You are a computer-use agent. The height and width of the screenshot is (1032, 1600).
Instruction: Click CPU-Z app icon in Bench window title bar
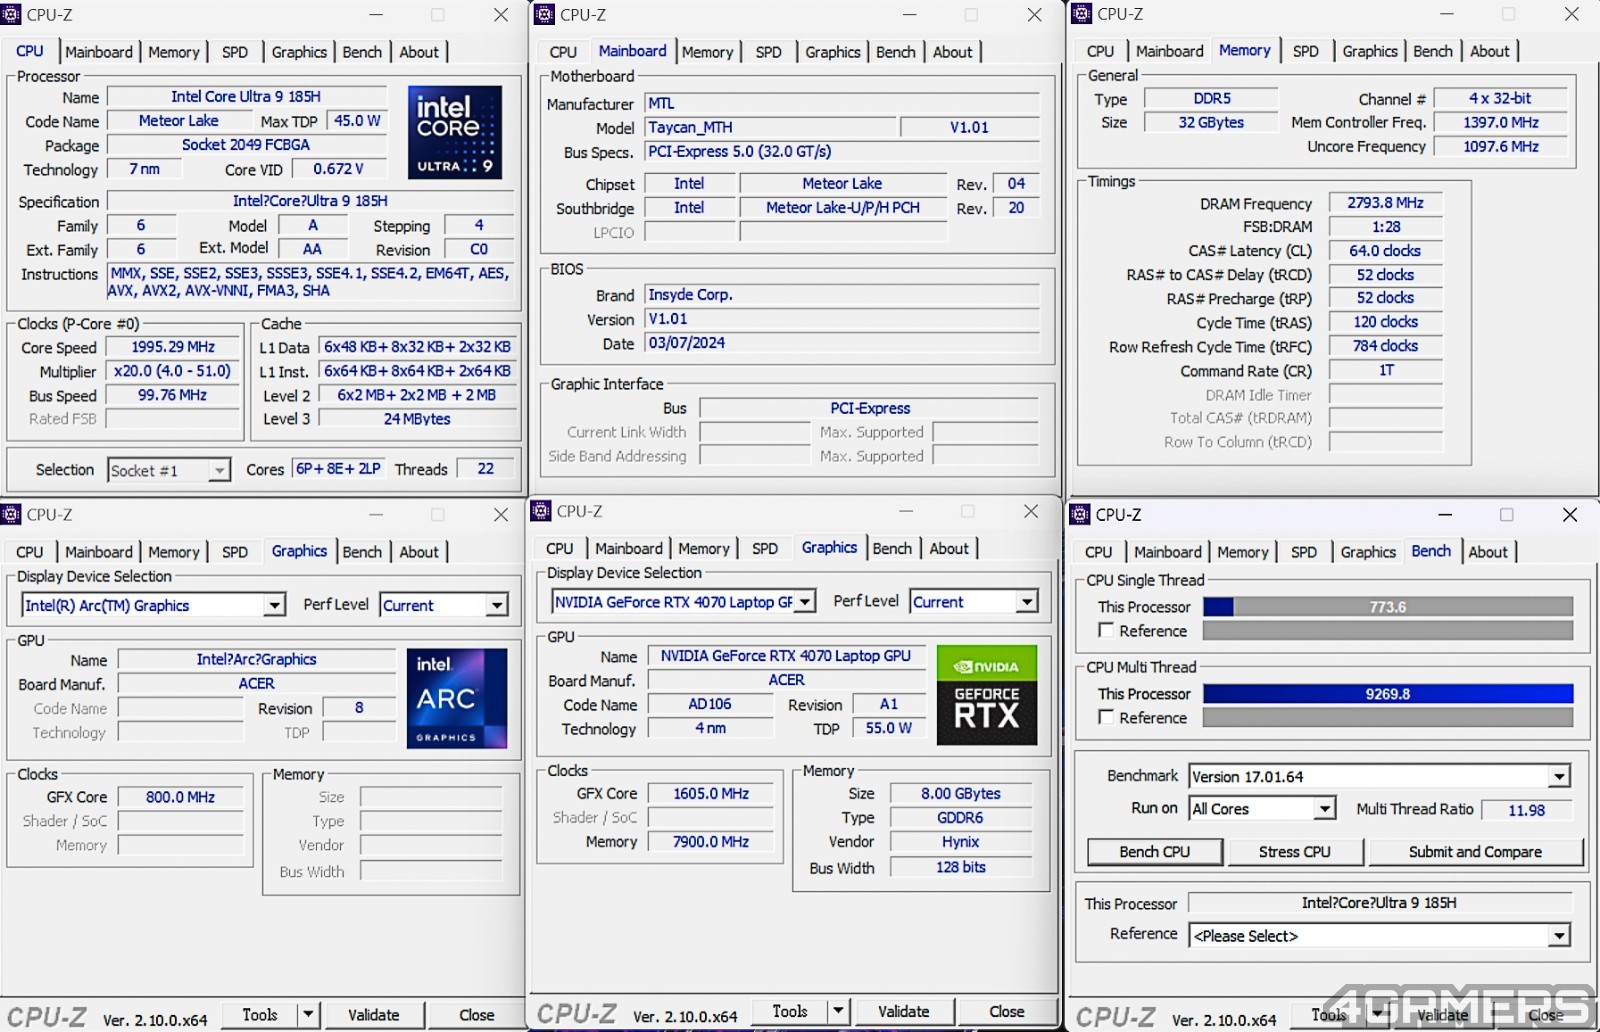click(1080, 514)
